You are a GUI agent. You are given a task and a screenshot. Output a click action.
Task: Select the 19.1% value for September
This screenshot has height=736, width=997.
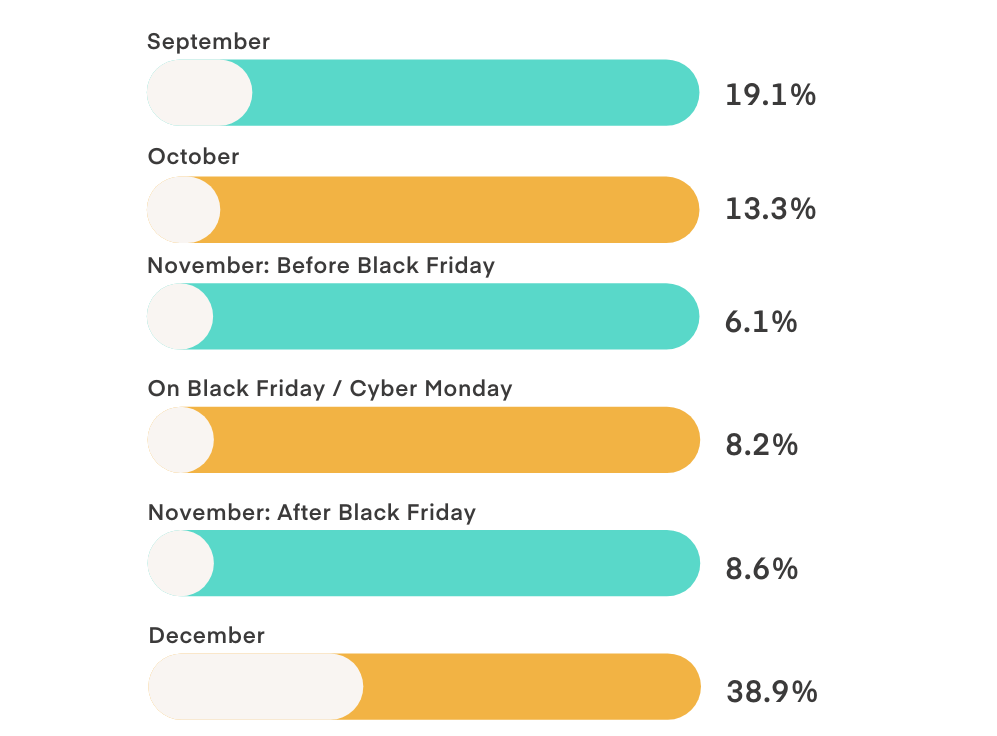click(770, 96)
